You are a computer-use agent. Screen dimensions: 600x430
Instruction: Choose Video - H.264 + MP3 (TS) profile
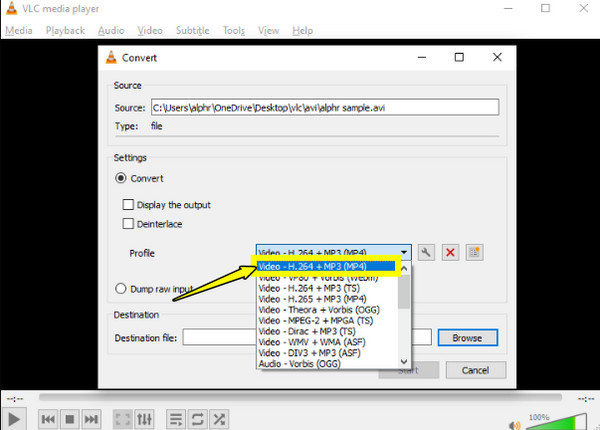pyautogui.click(x=328, y=288)
